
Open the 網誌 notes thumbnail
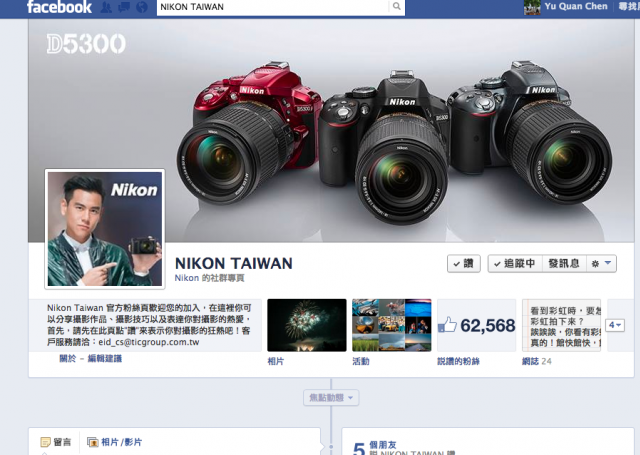(561, 325)
